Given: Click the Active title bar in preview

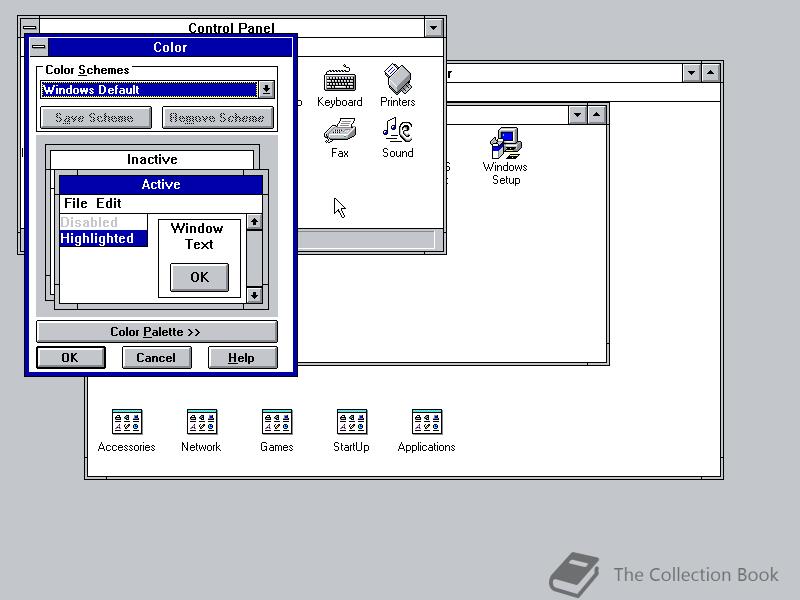Looking at the screenshot, I should click(x=161, y=184).
